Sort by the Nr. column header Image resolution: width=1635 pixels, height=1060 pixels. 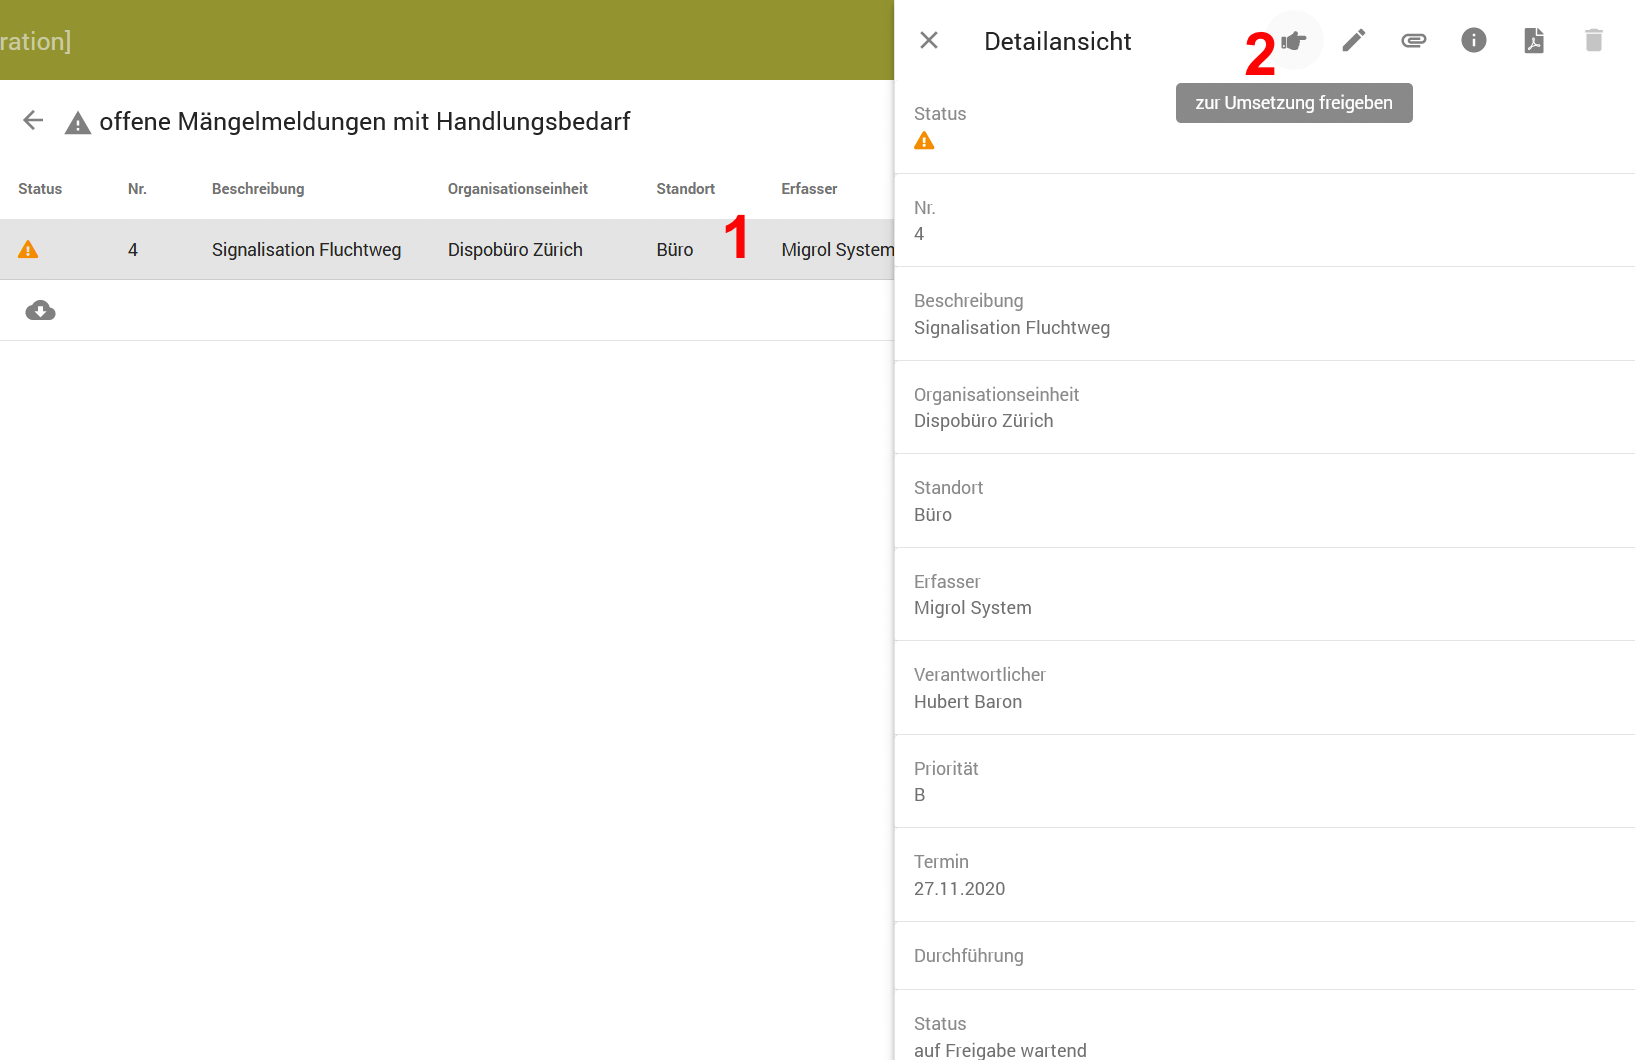point(137,189)
